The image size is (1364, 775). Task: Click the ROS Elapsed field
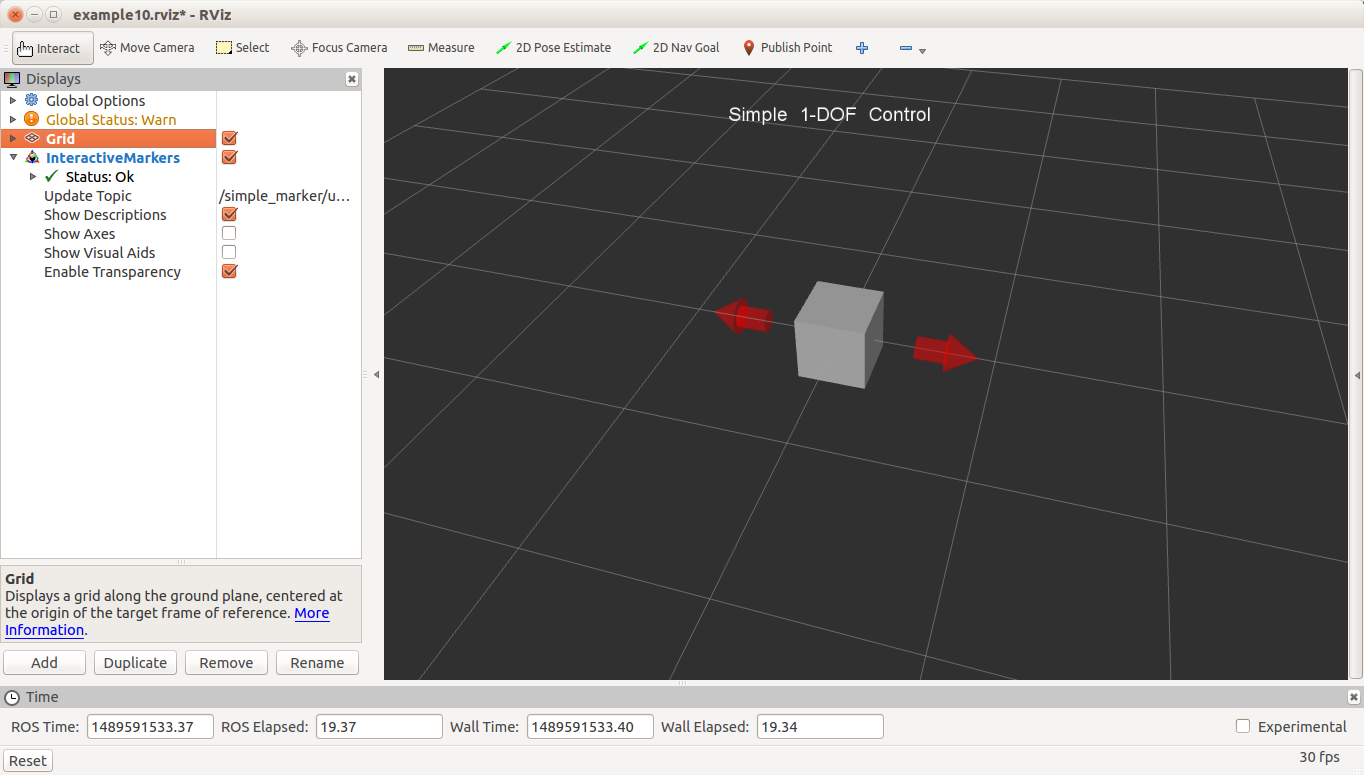coord(379,726)
